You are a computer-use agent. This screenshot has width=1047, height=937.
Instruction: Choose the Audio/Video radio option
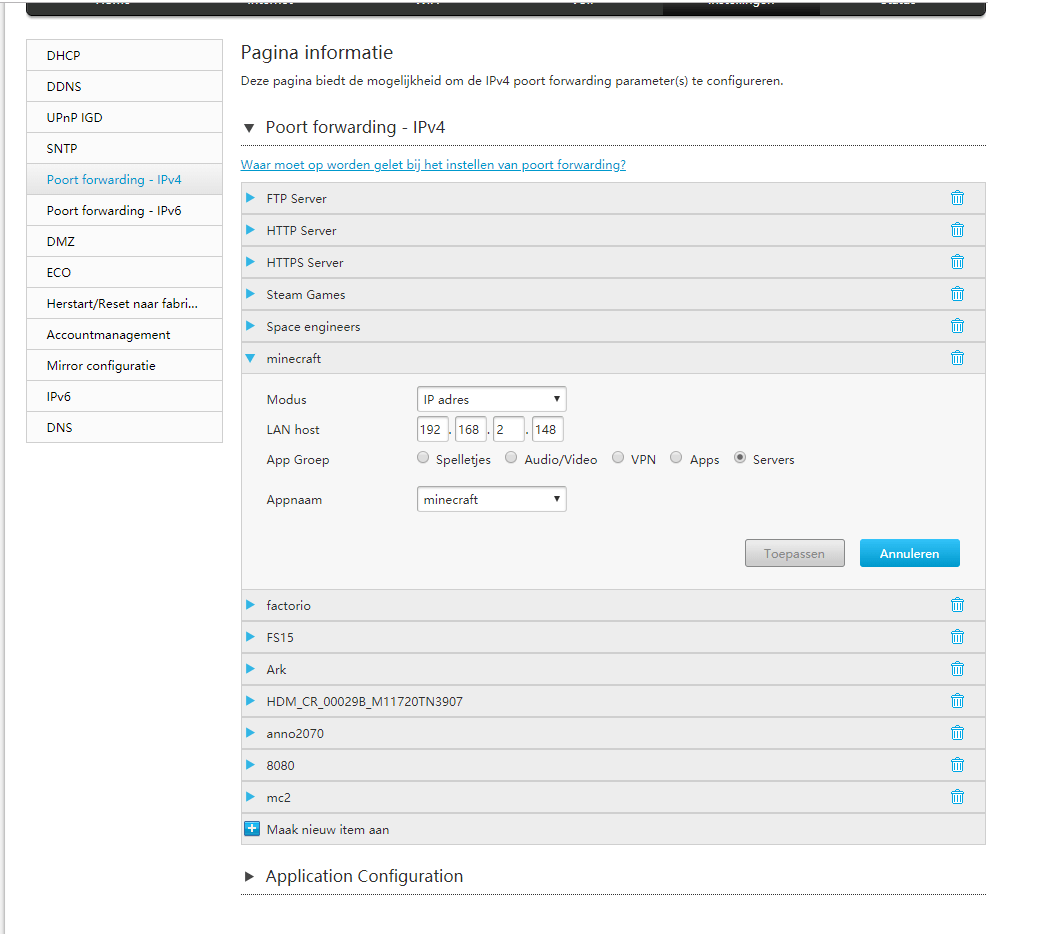pyautogui.click(x=511, y=458)
